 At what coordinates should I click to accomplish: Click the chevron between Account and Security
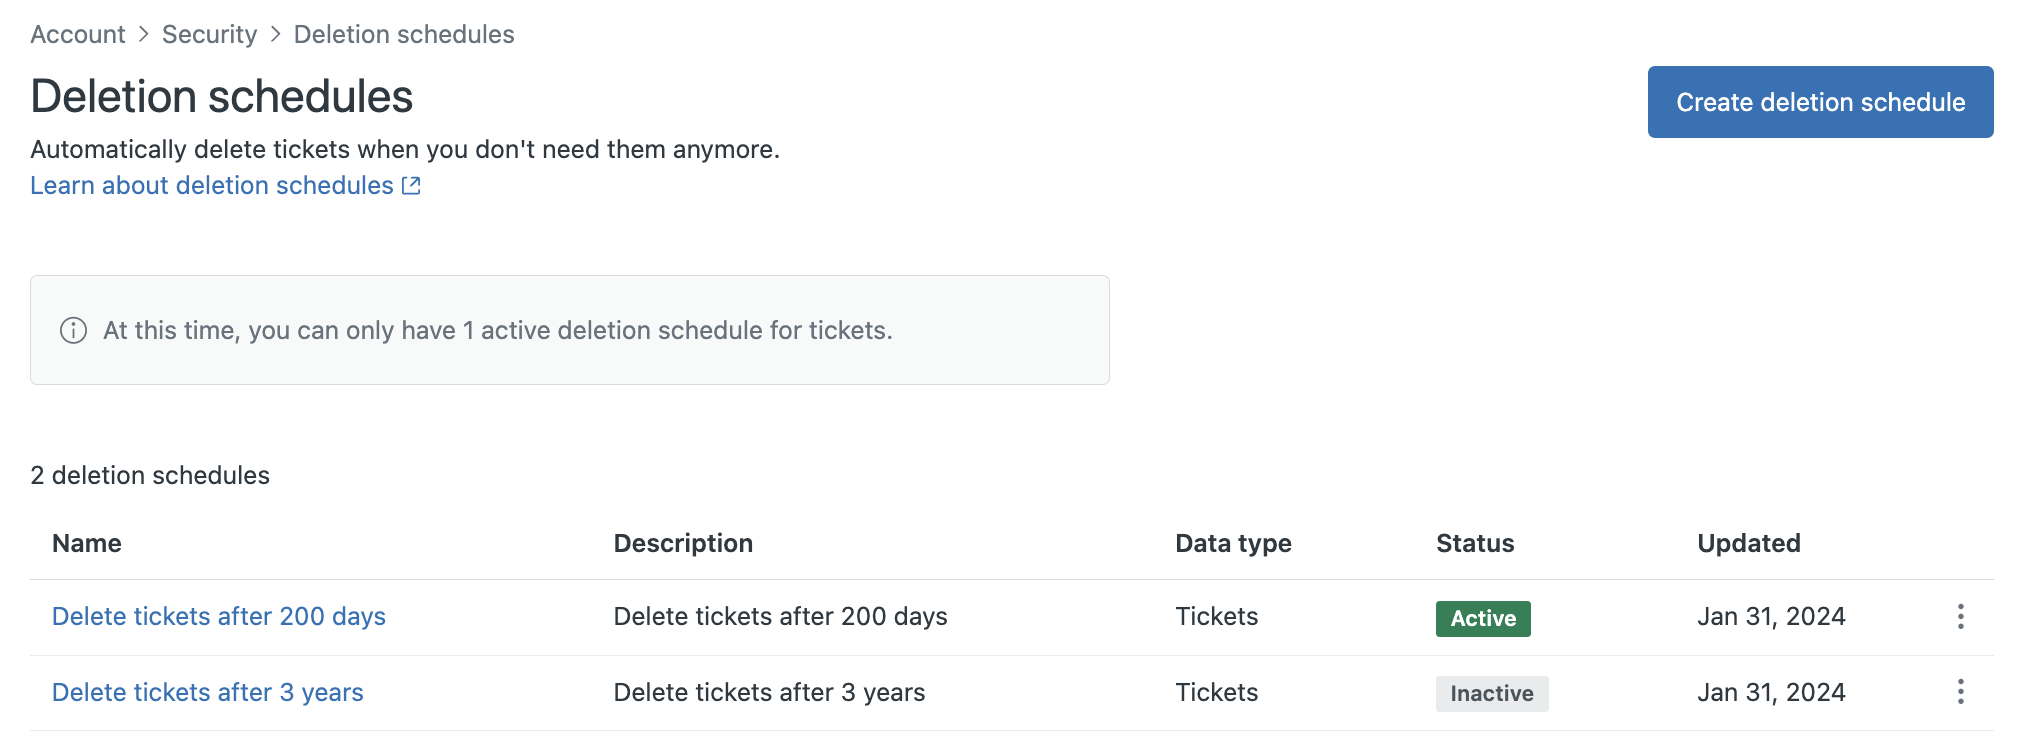tap(144, 34)
